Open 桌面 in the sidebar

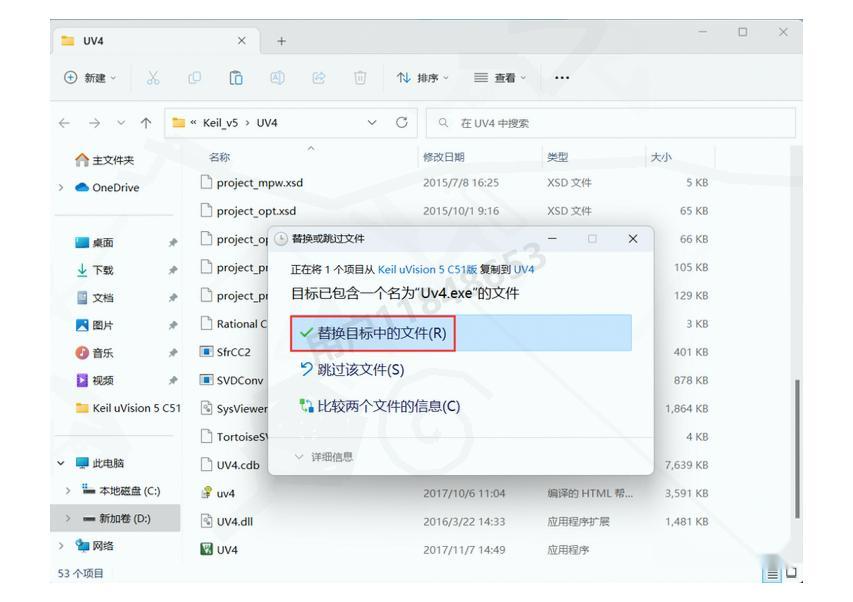95,243
